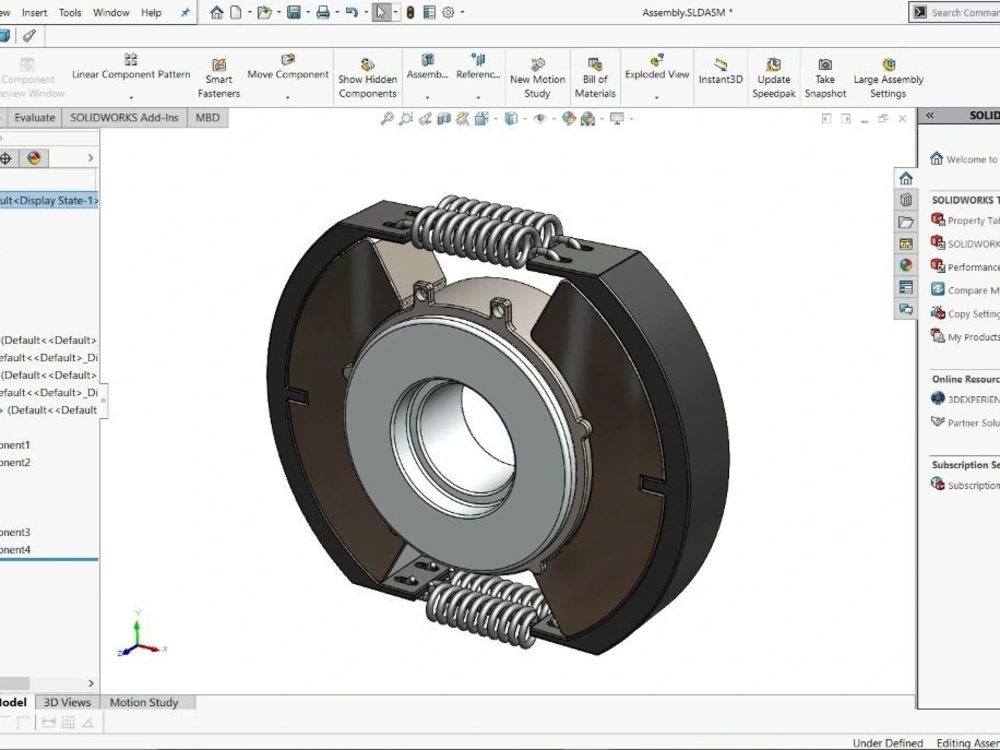Toggle the Hide/Show Items eye icon

point(539,119)
